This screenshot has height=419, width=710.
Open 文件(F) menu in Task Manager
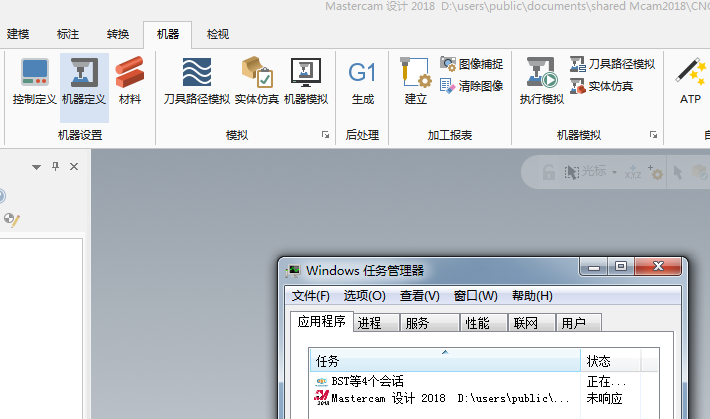tap(311, 296)
